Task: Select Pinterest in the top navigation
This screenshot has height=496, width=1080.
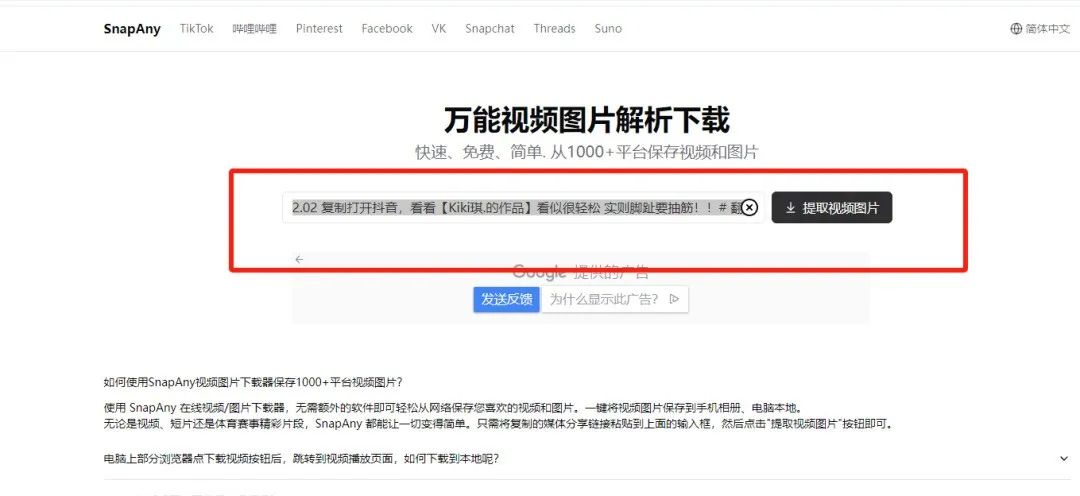Action: [319, 29]
